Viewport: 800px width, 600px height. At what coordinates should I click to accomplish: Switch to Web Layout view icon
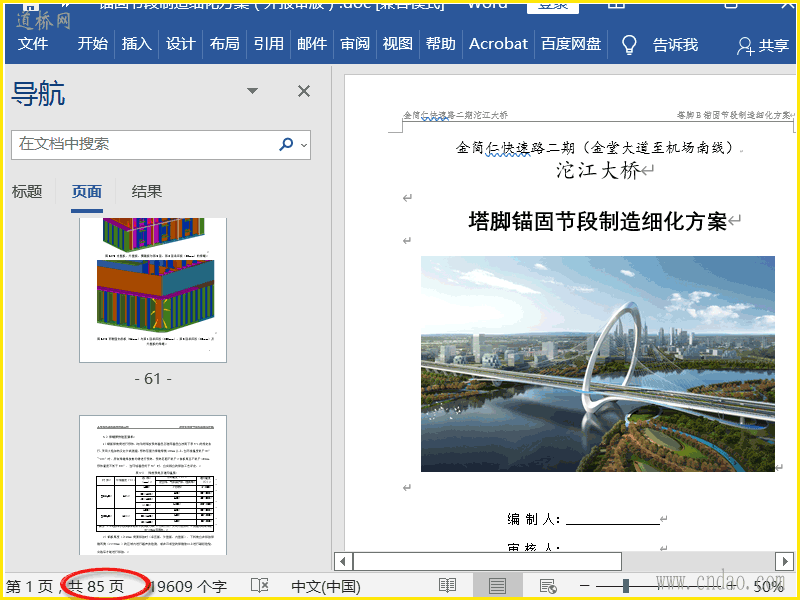coord(547,586)
